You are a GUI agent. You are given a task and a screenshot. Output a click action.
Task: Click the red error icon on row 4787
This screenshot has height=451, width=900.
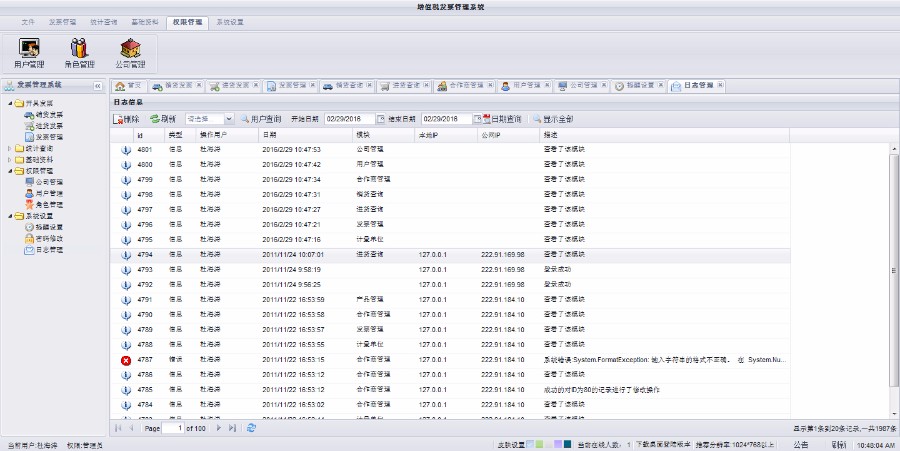click(126, 360)
